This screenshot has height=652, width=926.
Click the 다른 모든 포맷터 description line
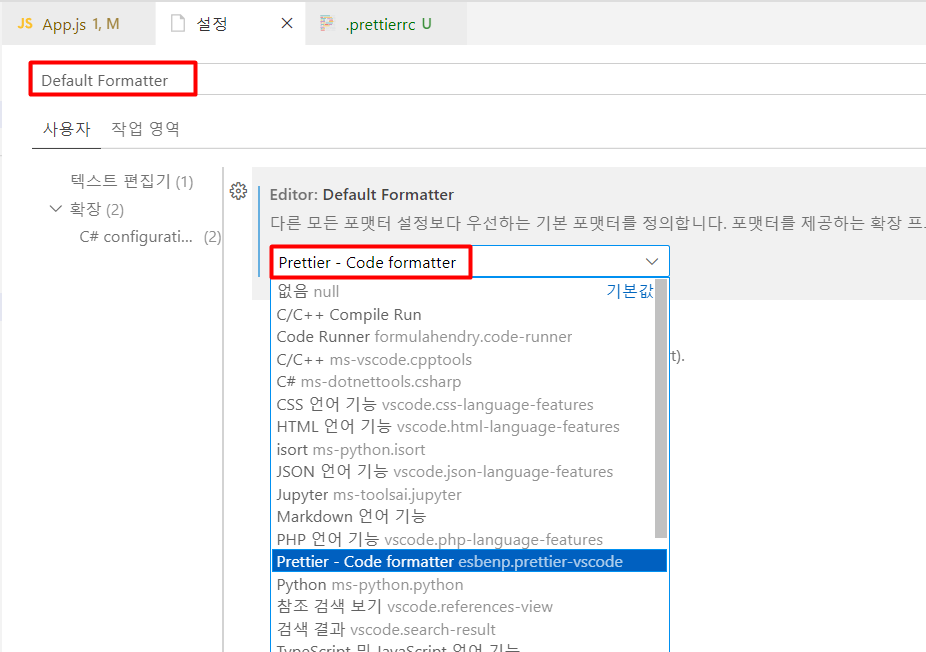tap(598, 223)
